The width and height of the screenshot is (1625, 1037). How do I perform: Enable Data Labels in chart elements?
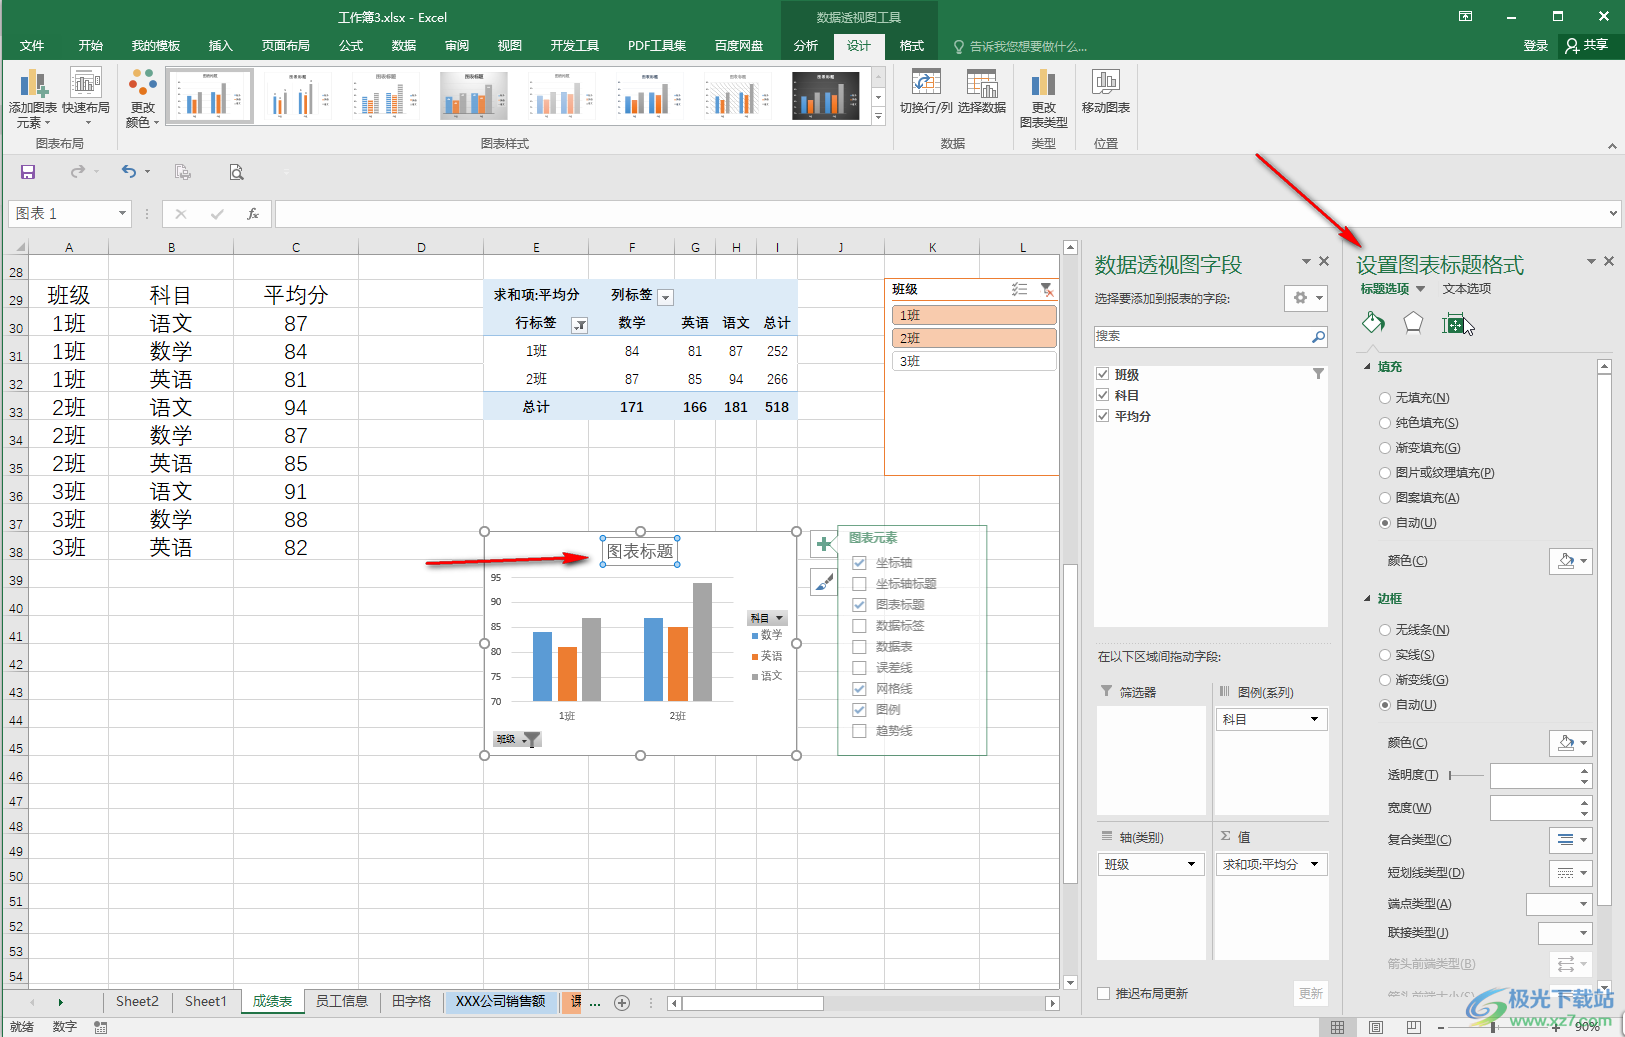tap(859, 626)
